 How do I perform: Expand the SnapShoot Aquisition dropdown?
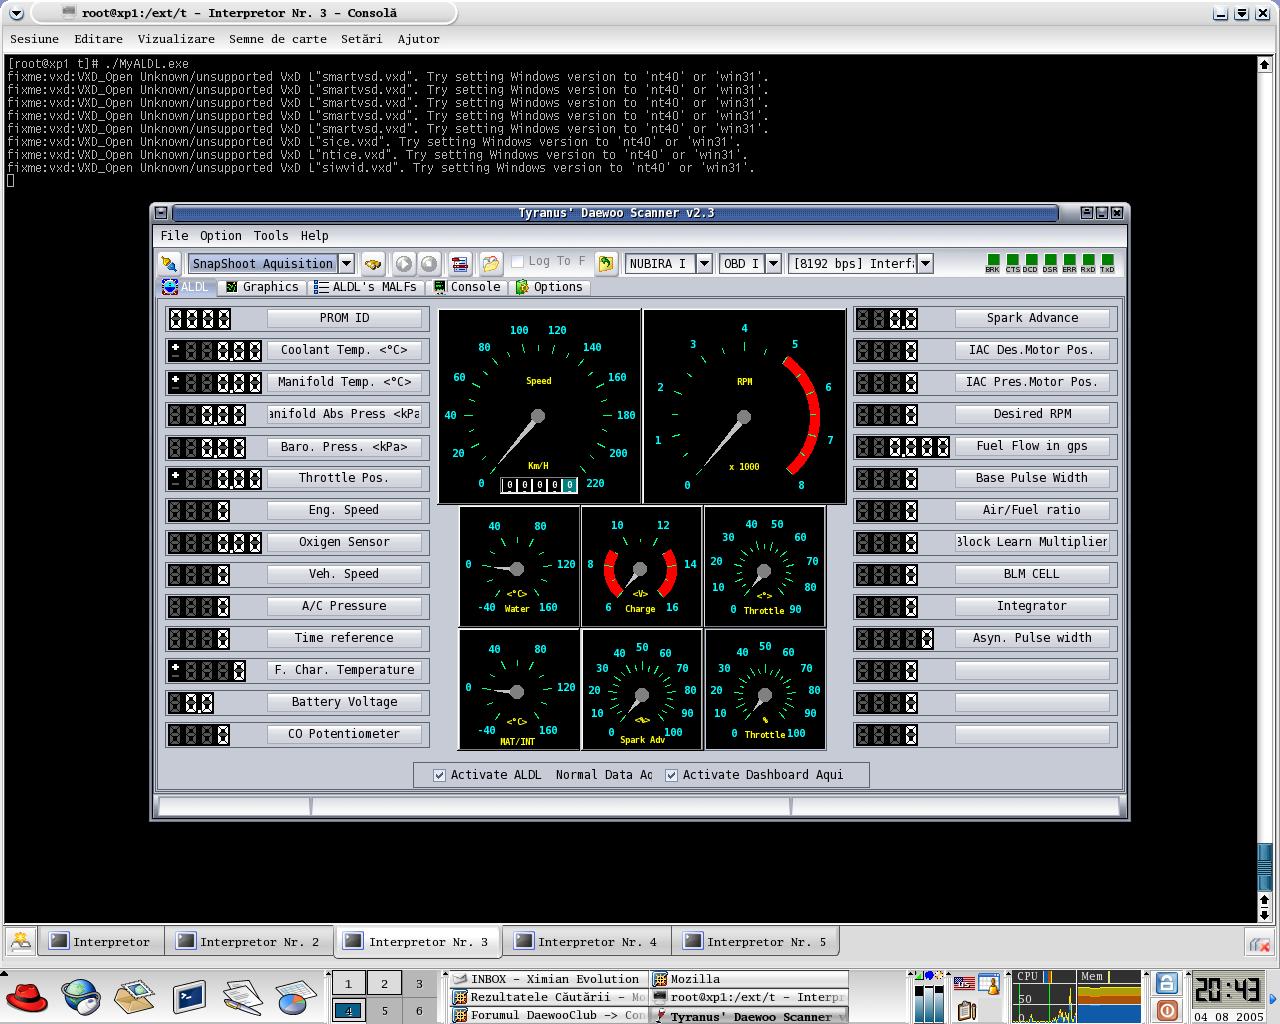[346, 264]
